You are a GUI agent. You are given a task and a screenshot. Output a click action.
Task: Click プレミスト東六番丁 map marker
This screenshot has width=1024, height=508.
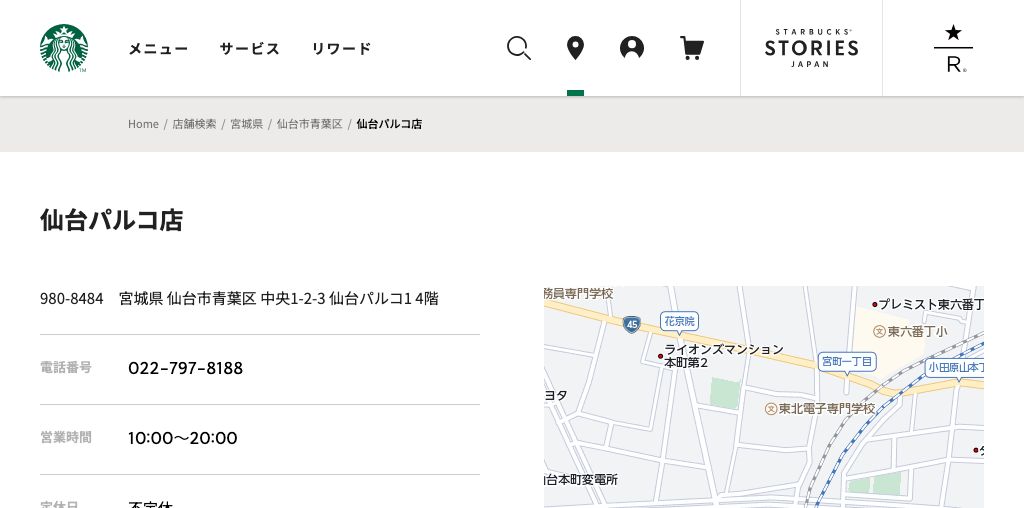(874, 304)
